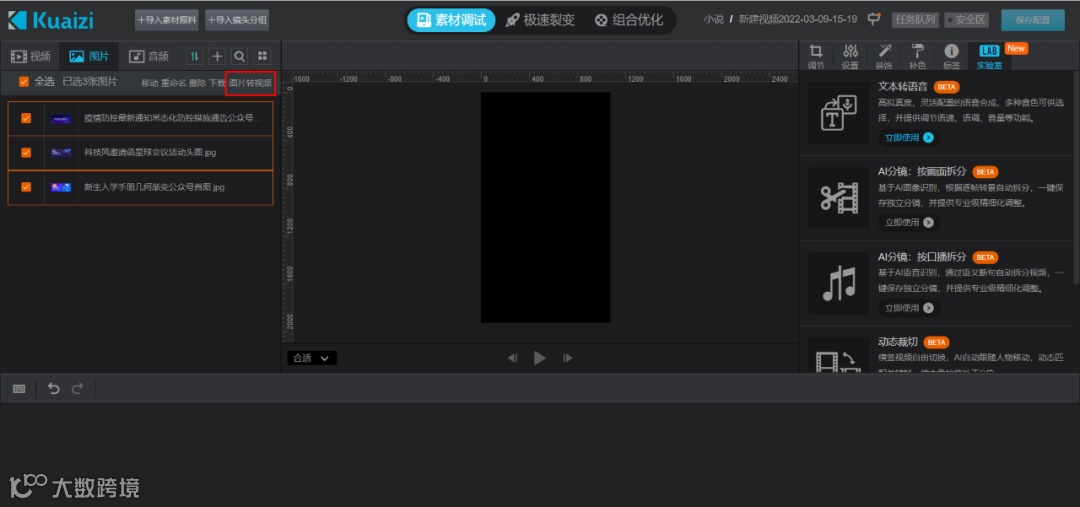Click the 文本转语音 title text
This screenshot has width=1080, height=507.
coord(902,87)
